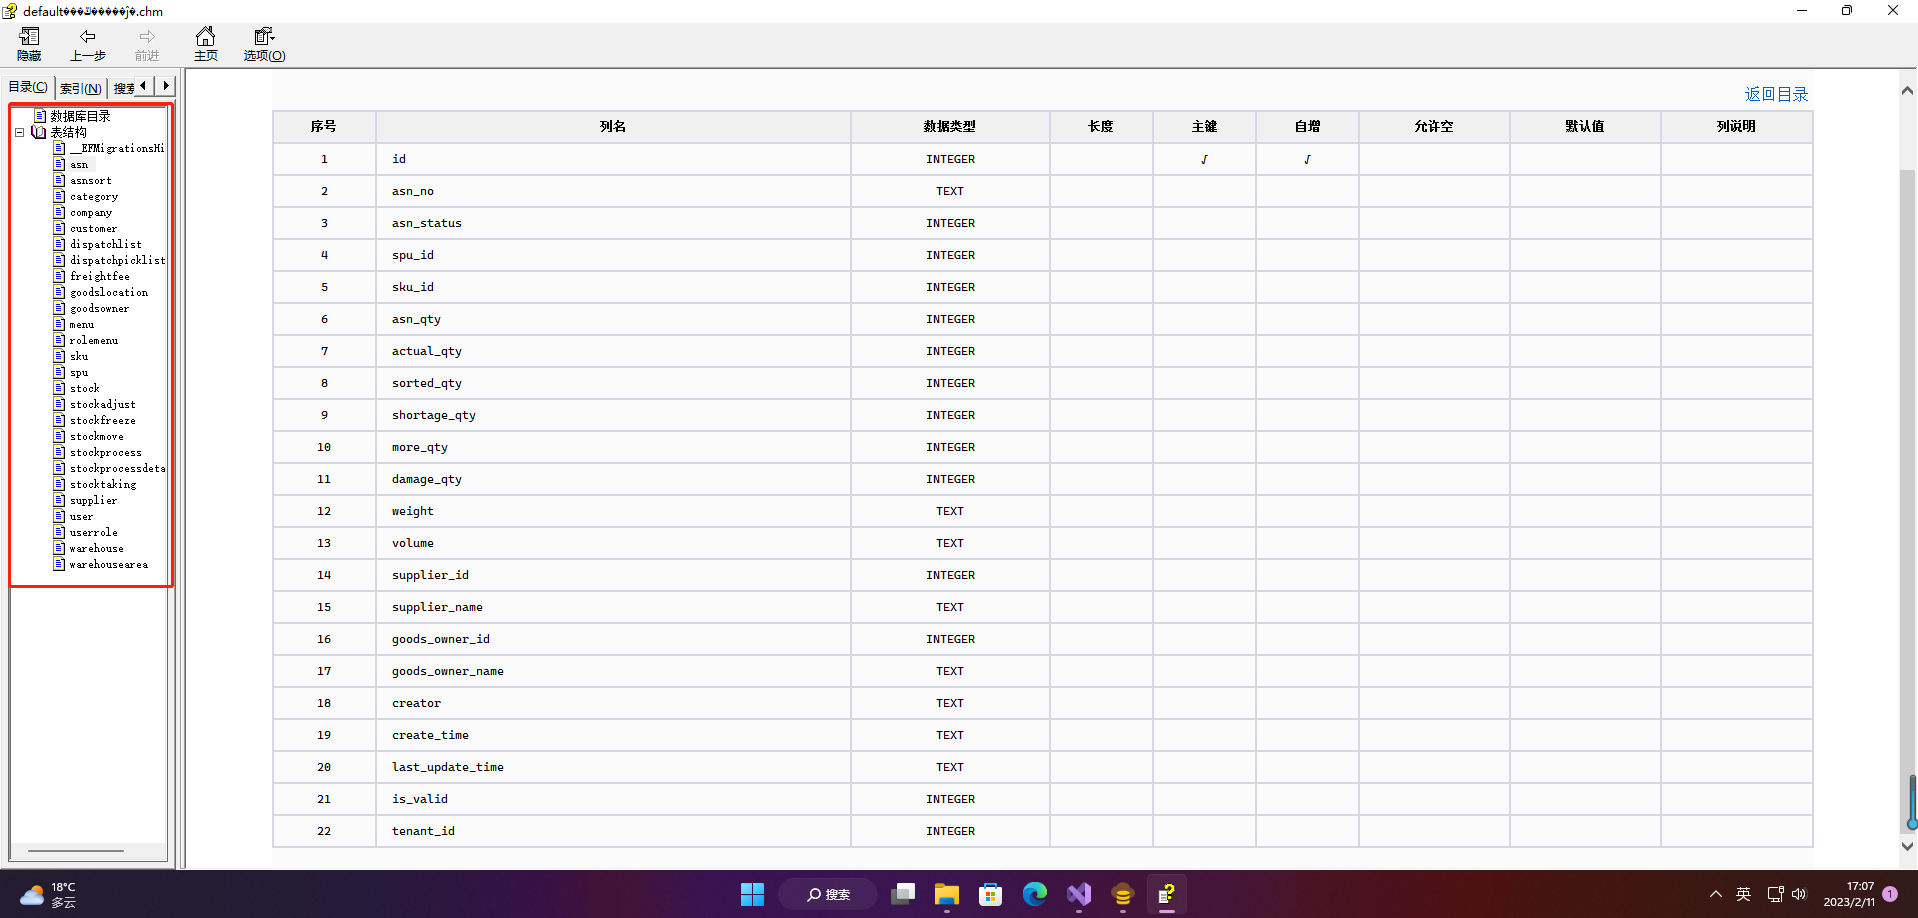Open the company table page
Image resolution: width=1918 pixels, height=918 pixels.
pyautogui.click(x=91, y=212)
